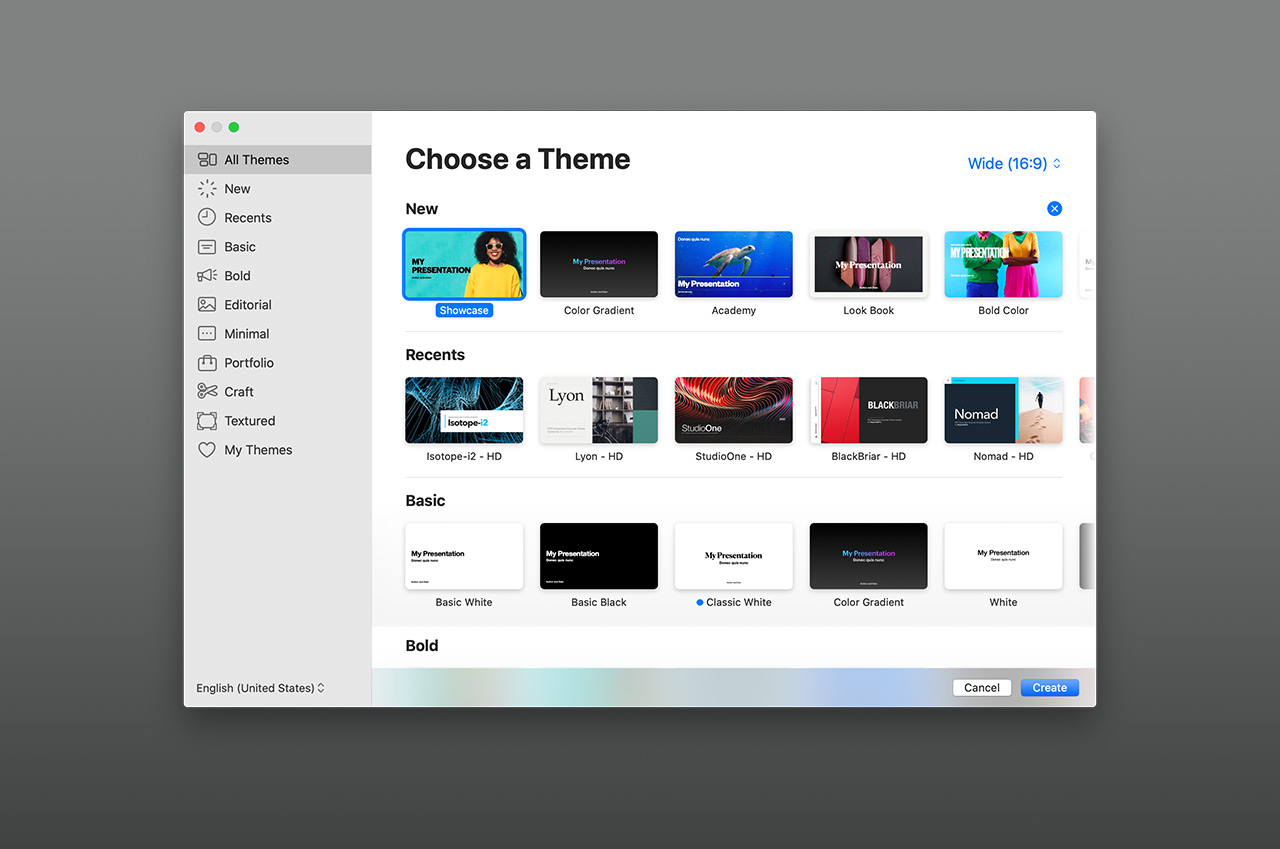Click the All Themes grid icon
This screenshot has height=849, width=1280.
click(x=207, y=160)
